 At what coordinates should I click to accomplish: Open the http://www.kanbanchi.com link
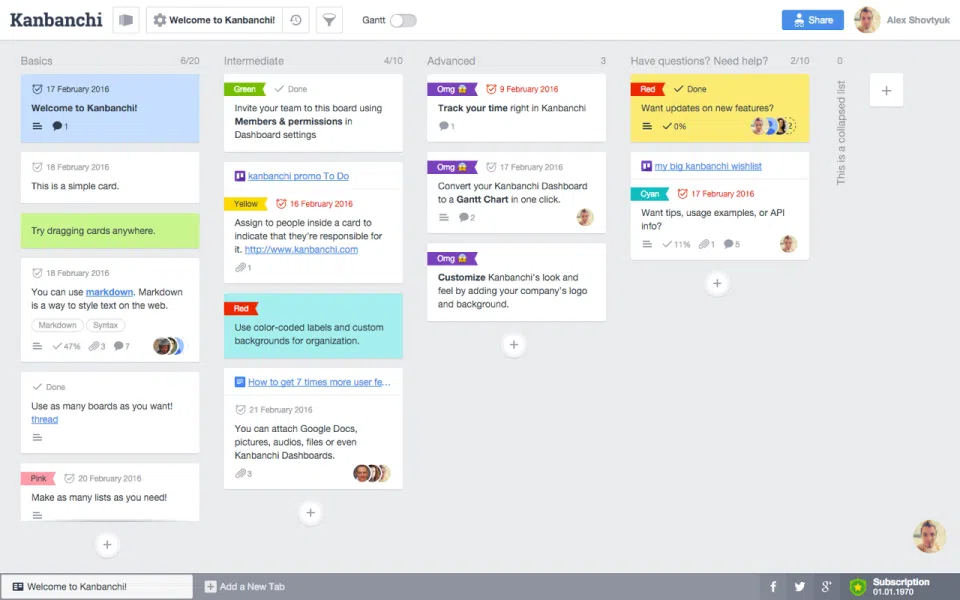click(301, 249)
